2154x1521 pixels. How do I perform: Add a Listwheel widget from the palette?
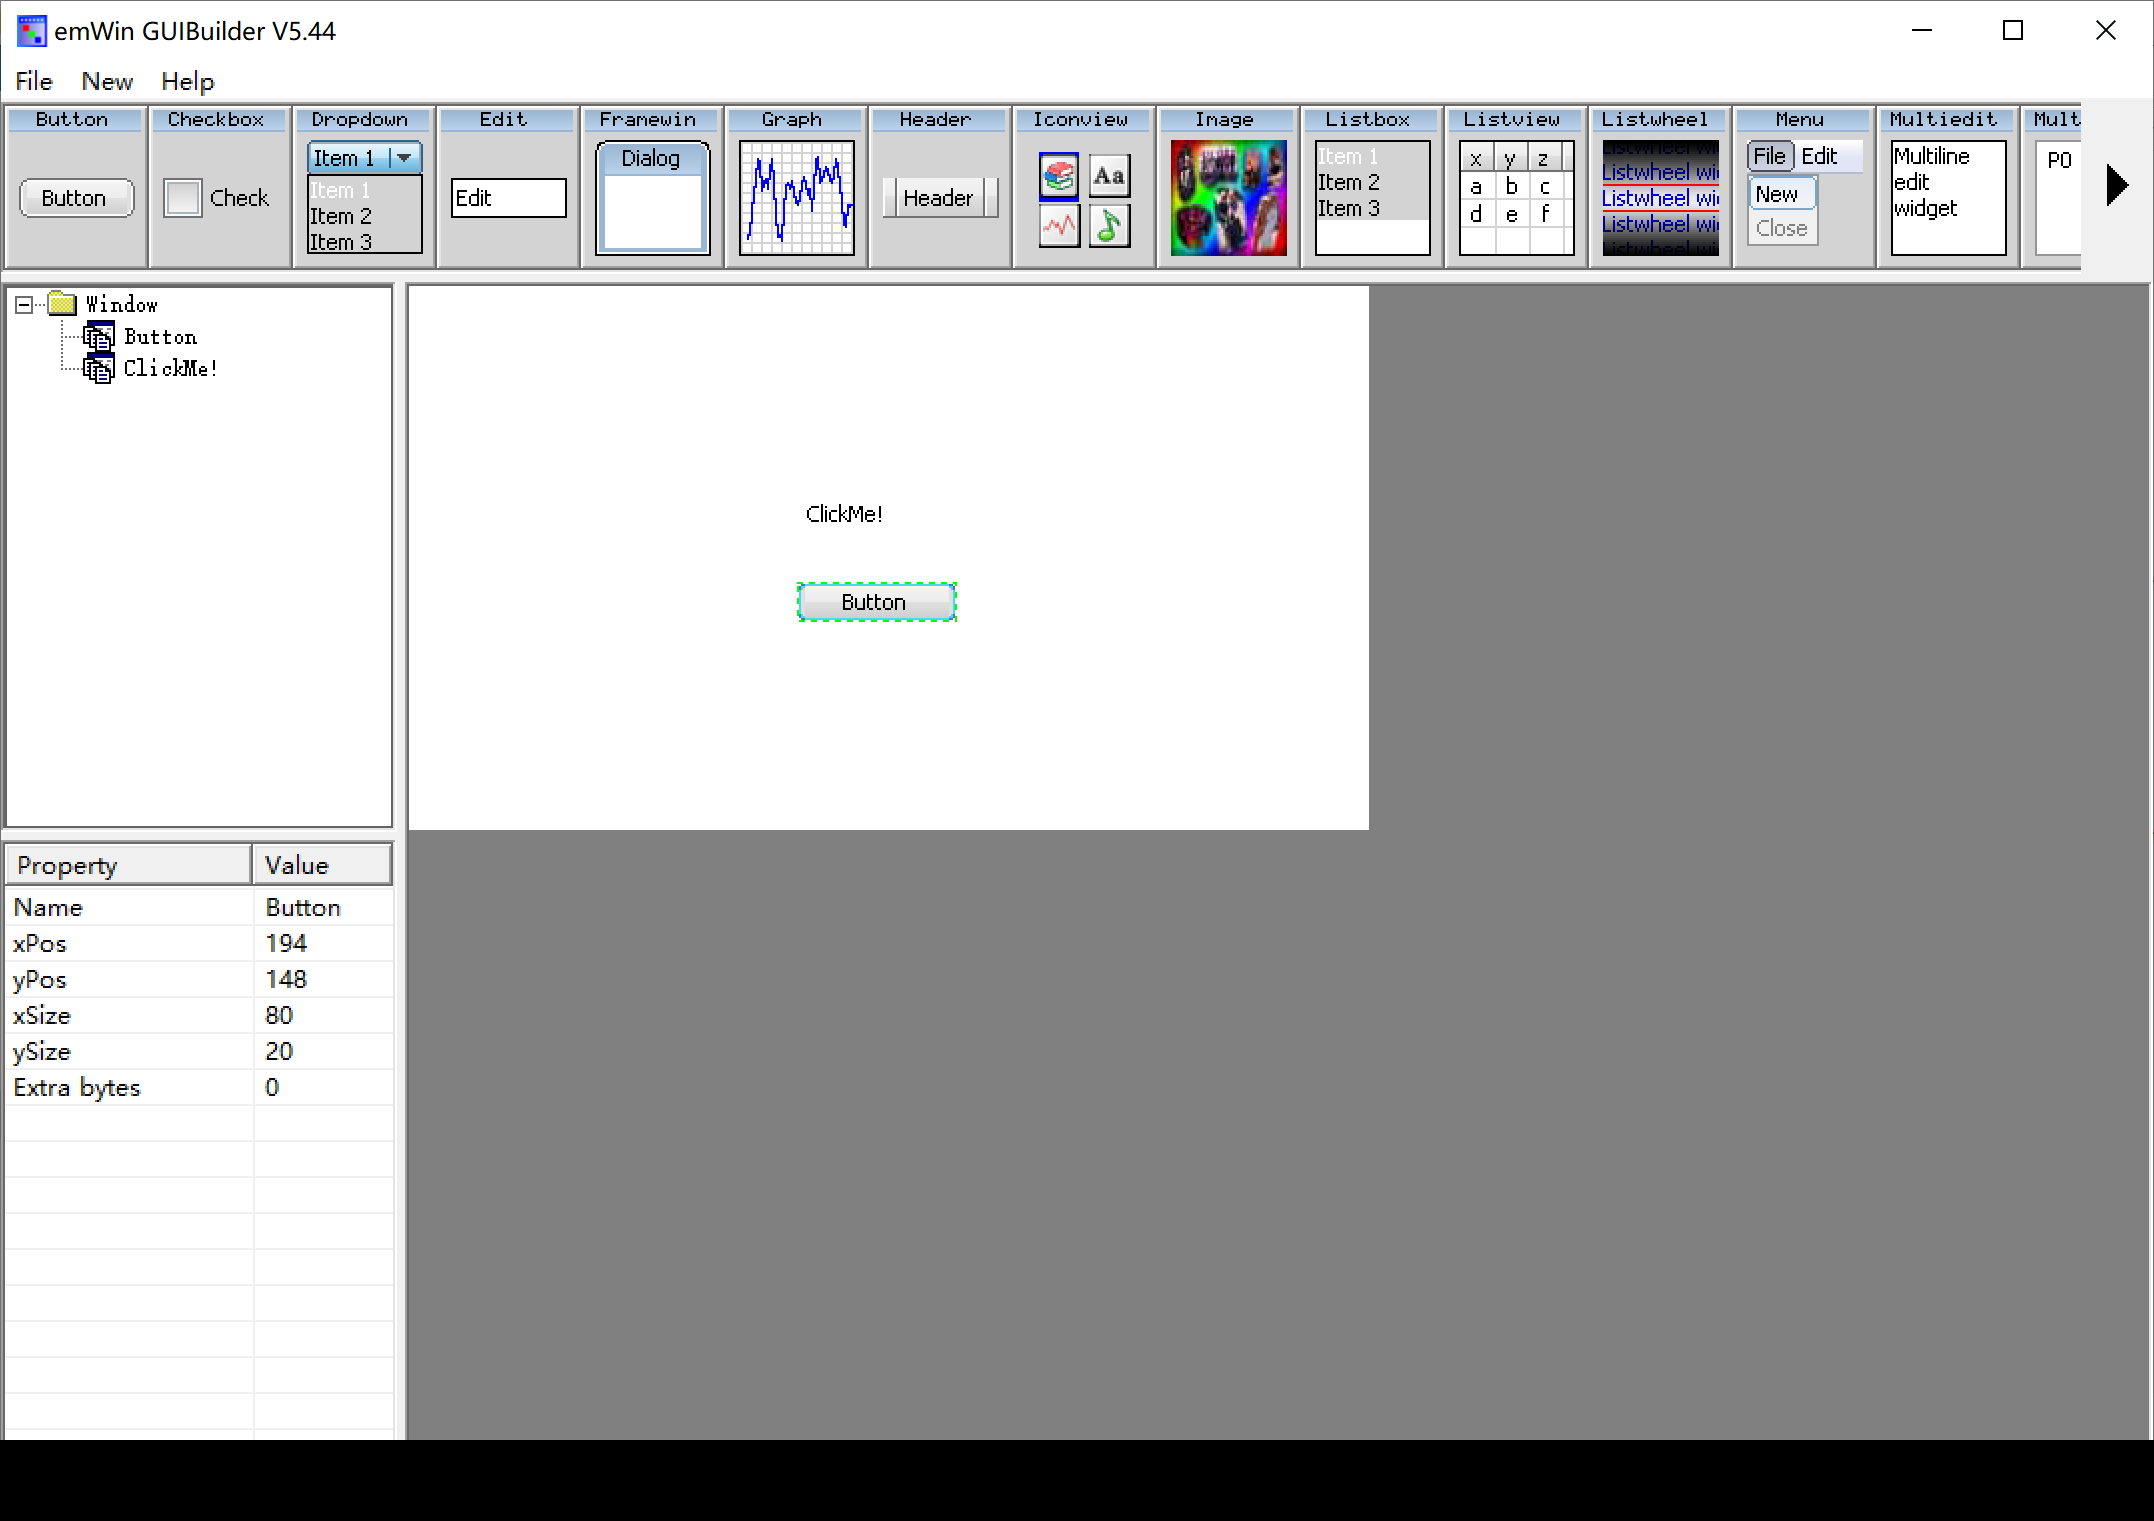(1660, 197)
